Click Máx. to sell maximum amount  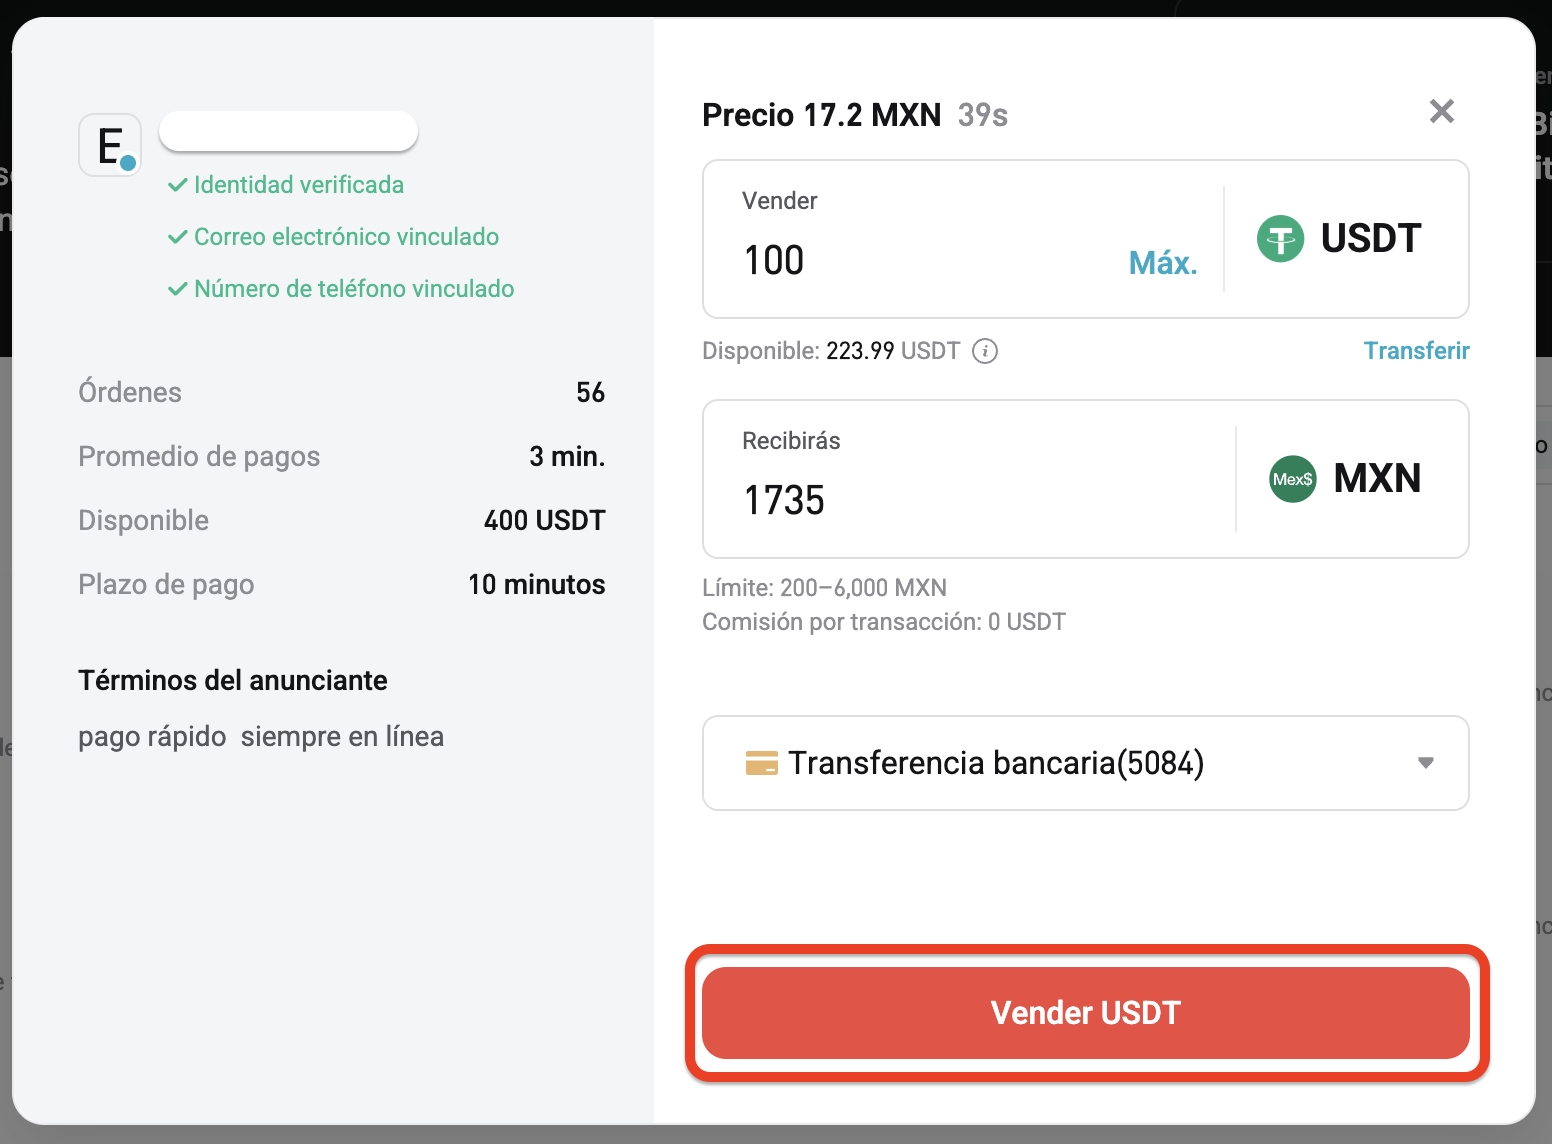1162,262
